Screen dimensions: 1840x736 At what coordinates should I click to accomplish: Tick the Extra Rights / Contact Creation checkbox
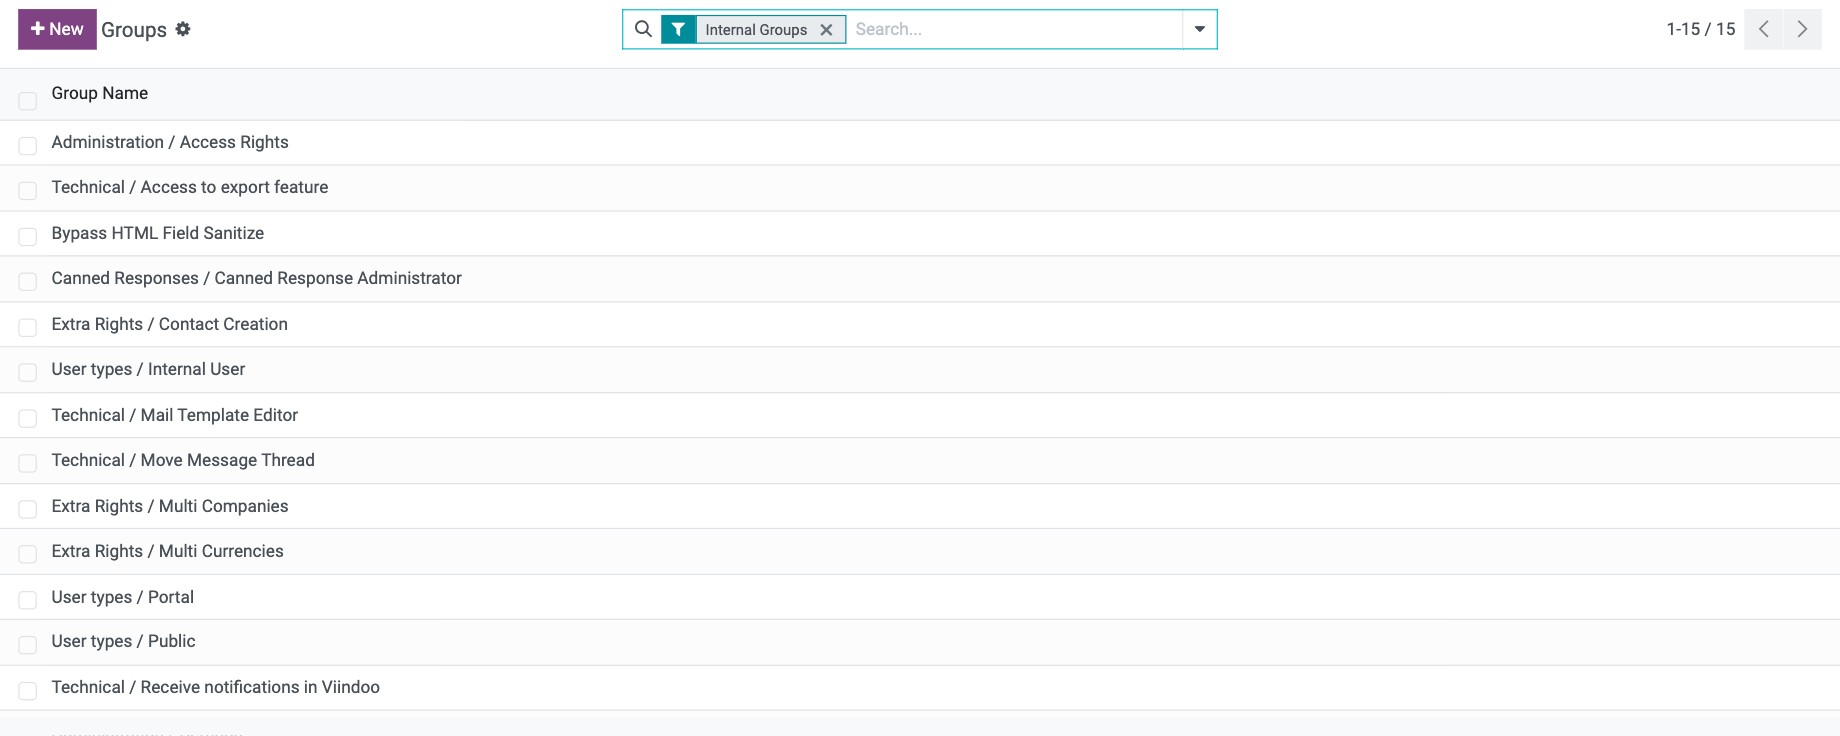28,327
